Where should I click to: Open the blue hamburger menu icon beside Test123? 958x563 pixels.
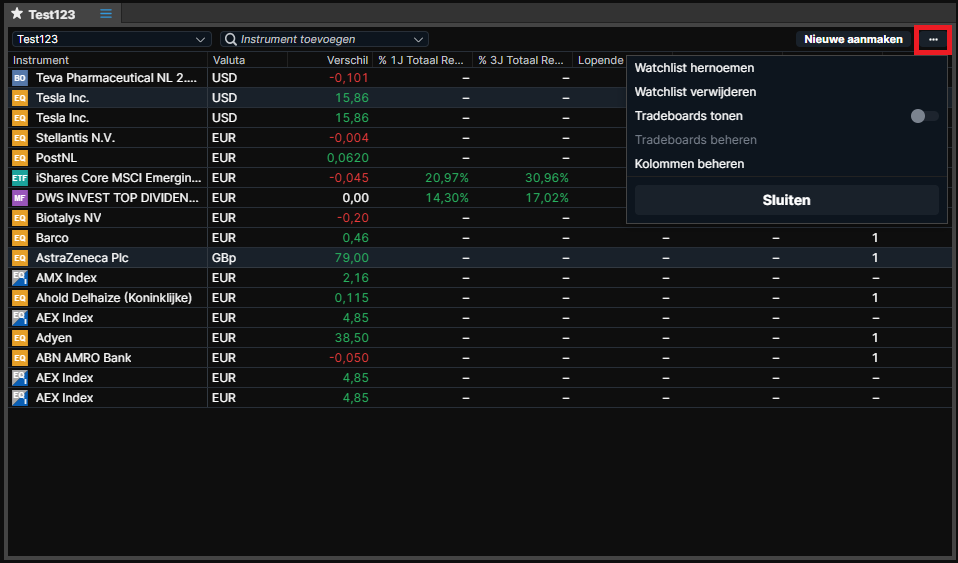pos(106,13)
